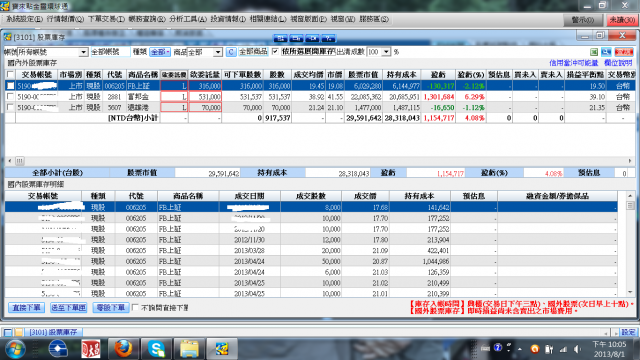Open the 種類 全部 dropdown
This screenshot has height=360, width=640.
coord(160,52)
